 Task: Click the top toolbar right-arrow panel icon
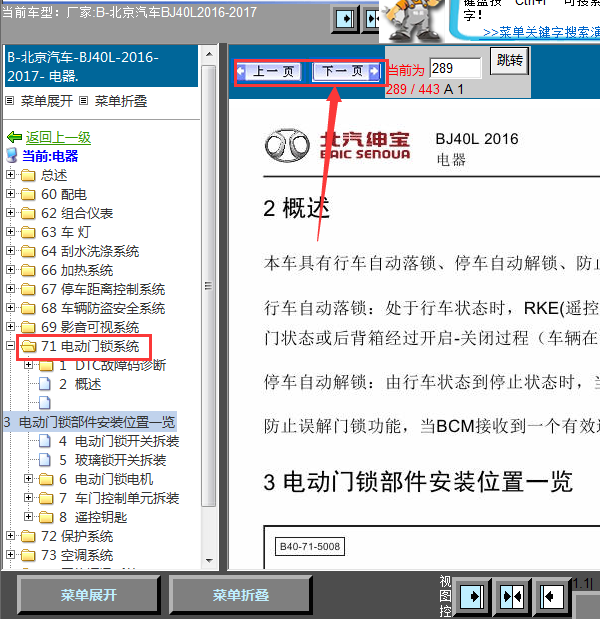[x=345, y=19]
